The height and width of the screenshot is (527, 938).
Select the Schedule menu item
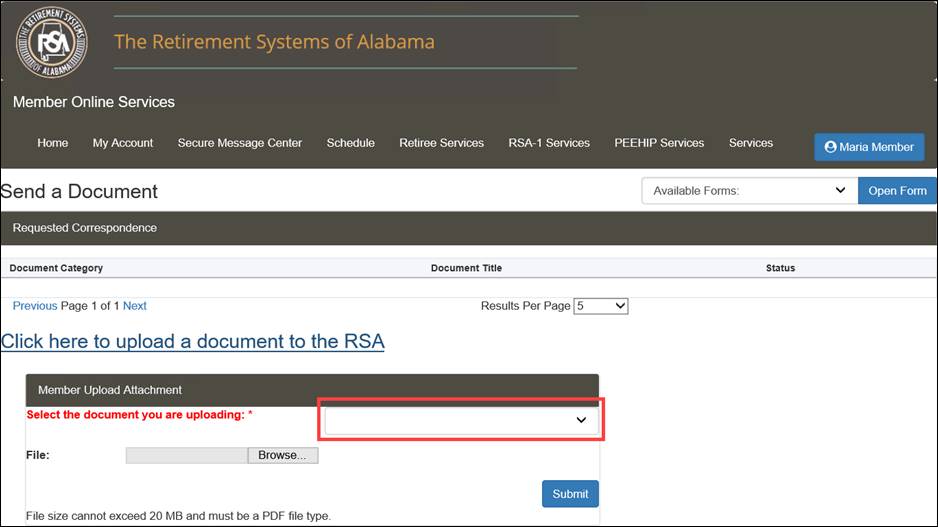click(x=351, y=143)
